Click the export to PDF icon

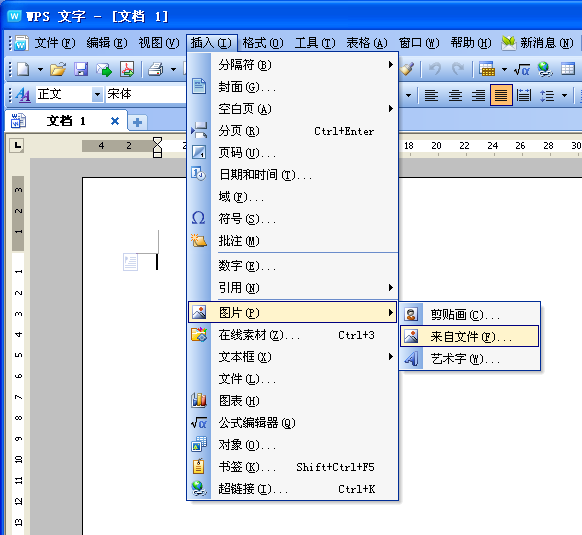point(127,69)
